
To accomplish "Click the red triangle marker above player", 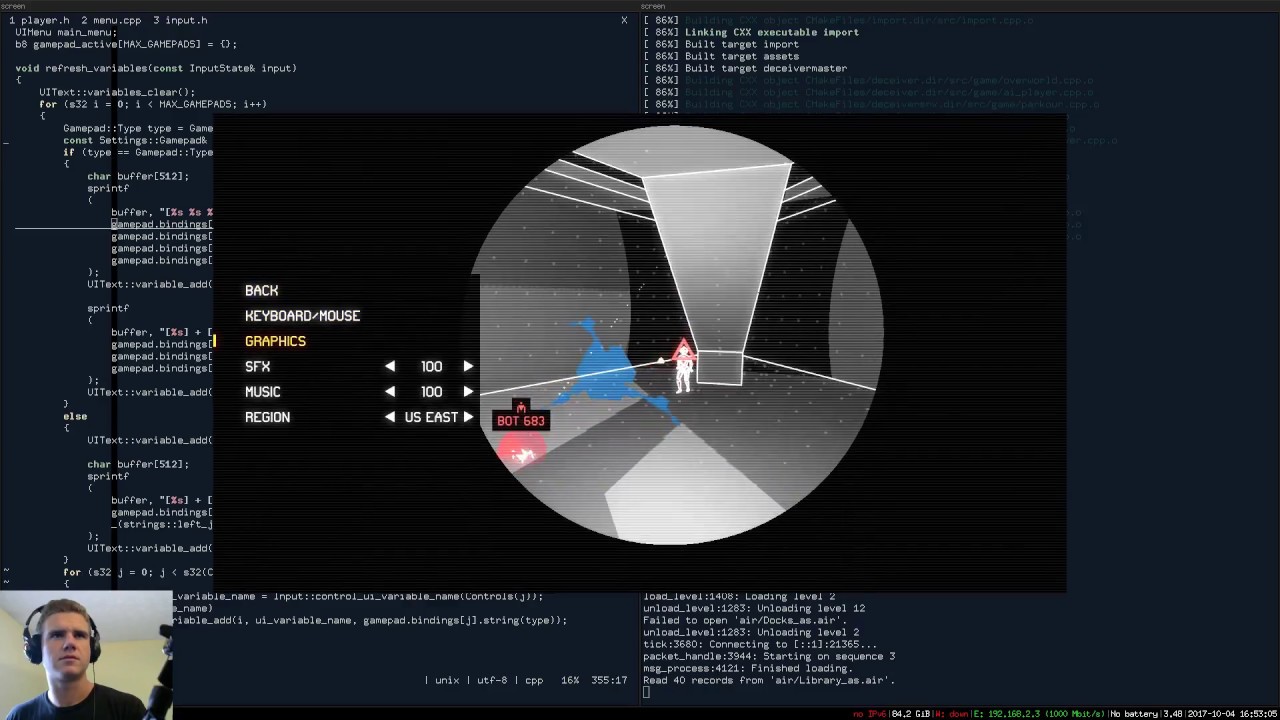I will [x=684, y=350].
